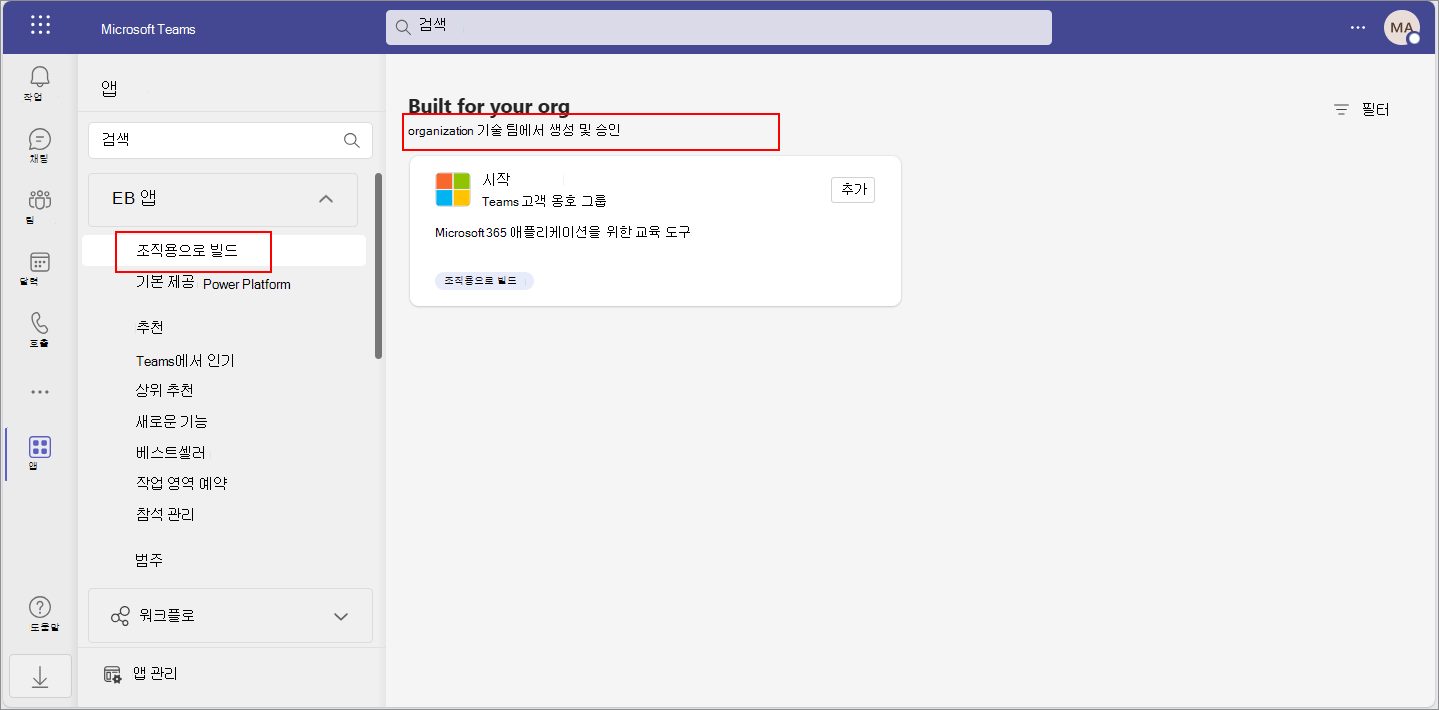This screenshot has width=1439, height=710.
Task: Open Teams에서 인기 category
Action: click(x=185, y=360)
